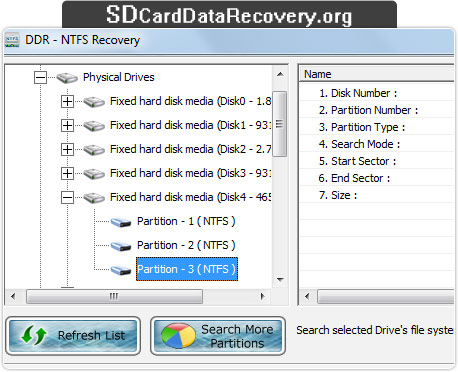Expand the Disk0 tree node
The height and width of the screenshot is (372, 458).
click(67, 101)
